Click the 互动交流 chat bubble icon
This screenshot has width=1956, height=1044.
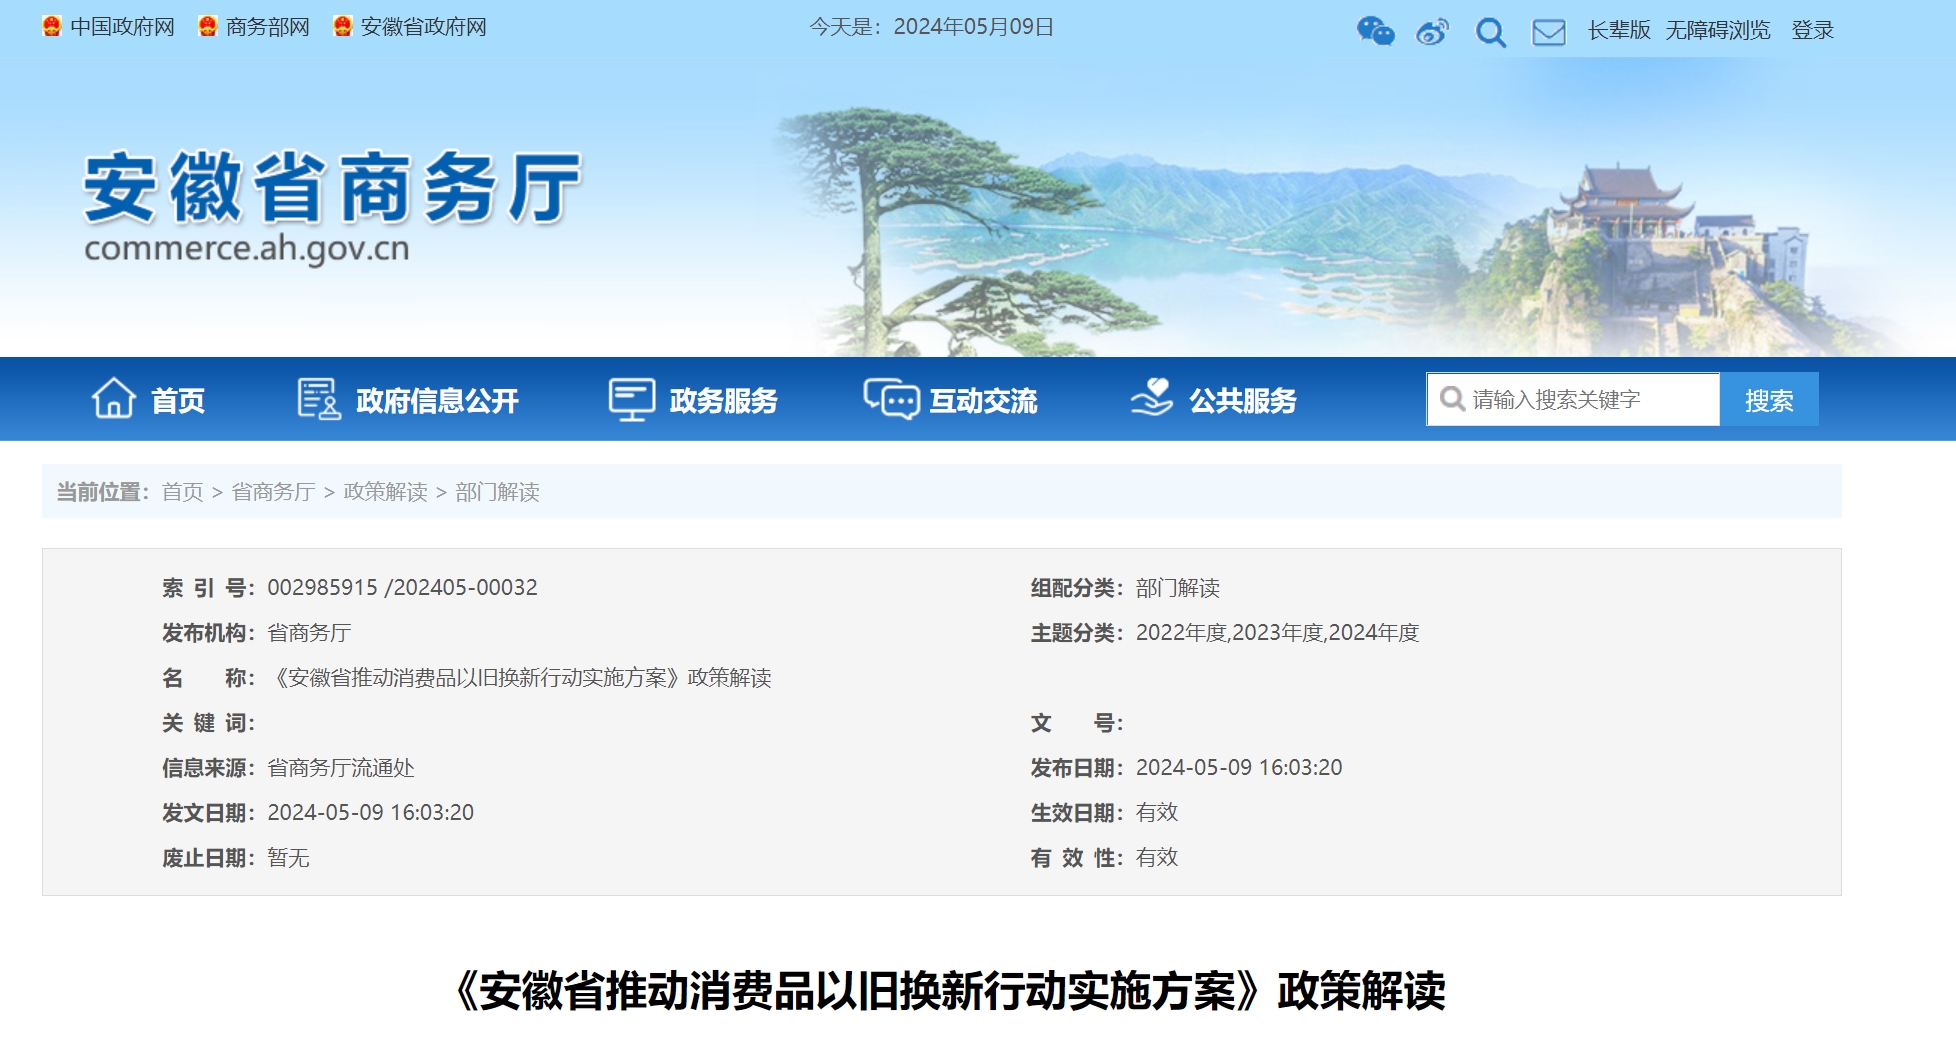[x=890, y=399]
